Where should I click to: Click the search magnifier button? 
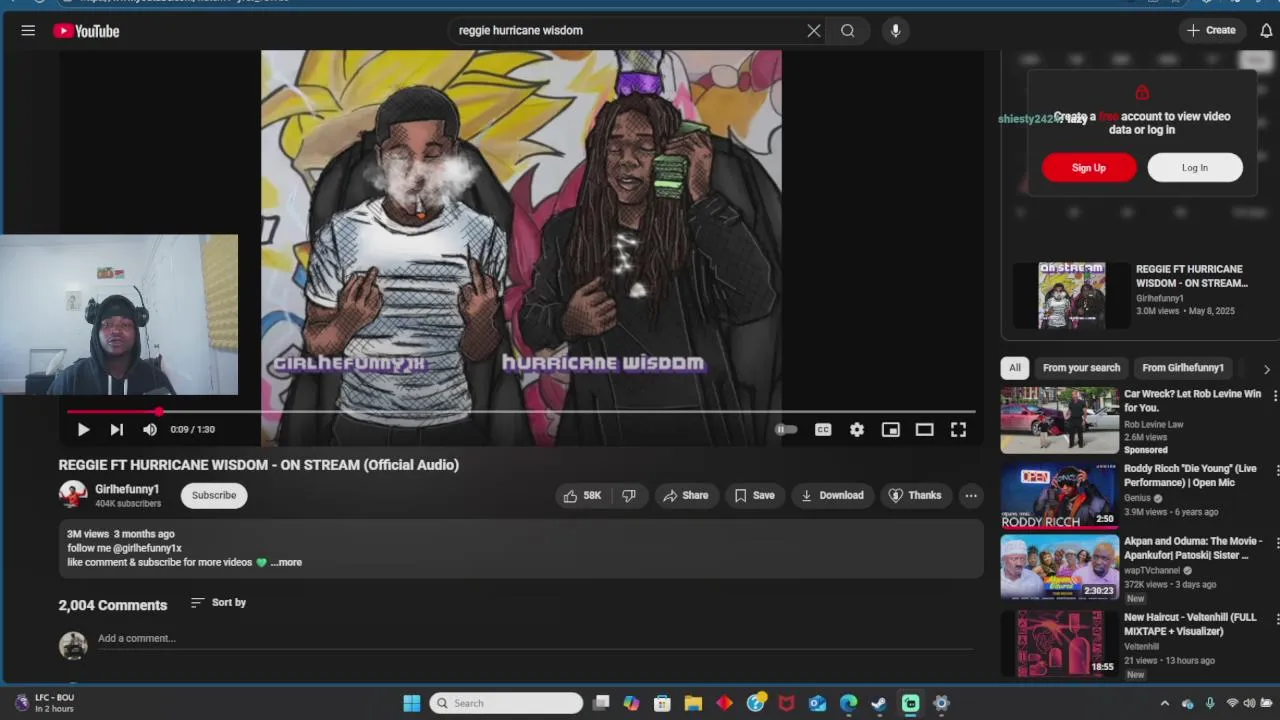pyautogui.click(x=848, y=31)
